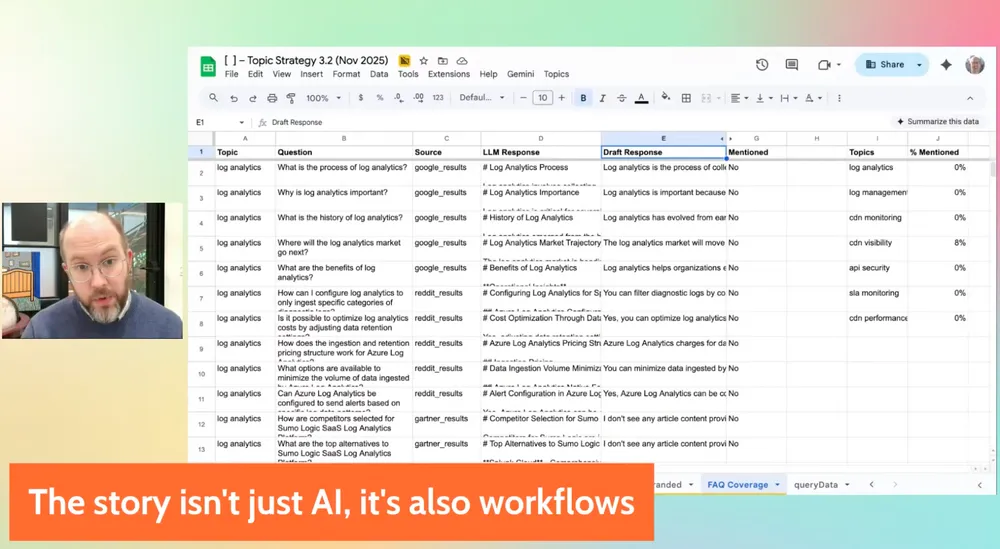Open the comments panel icon
Viewport: 1000px width, 549px height.
click(792, 65)
